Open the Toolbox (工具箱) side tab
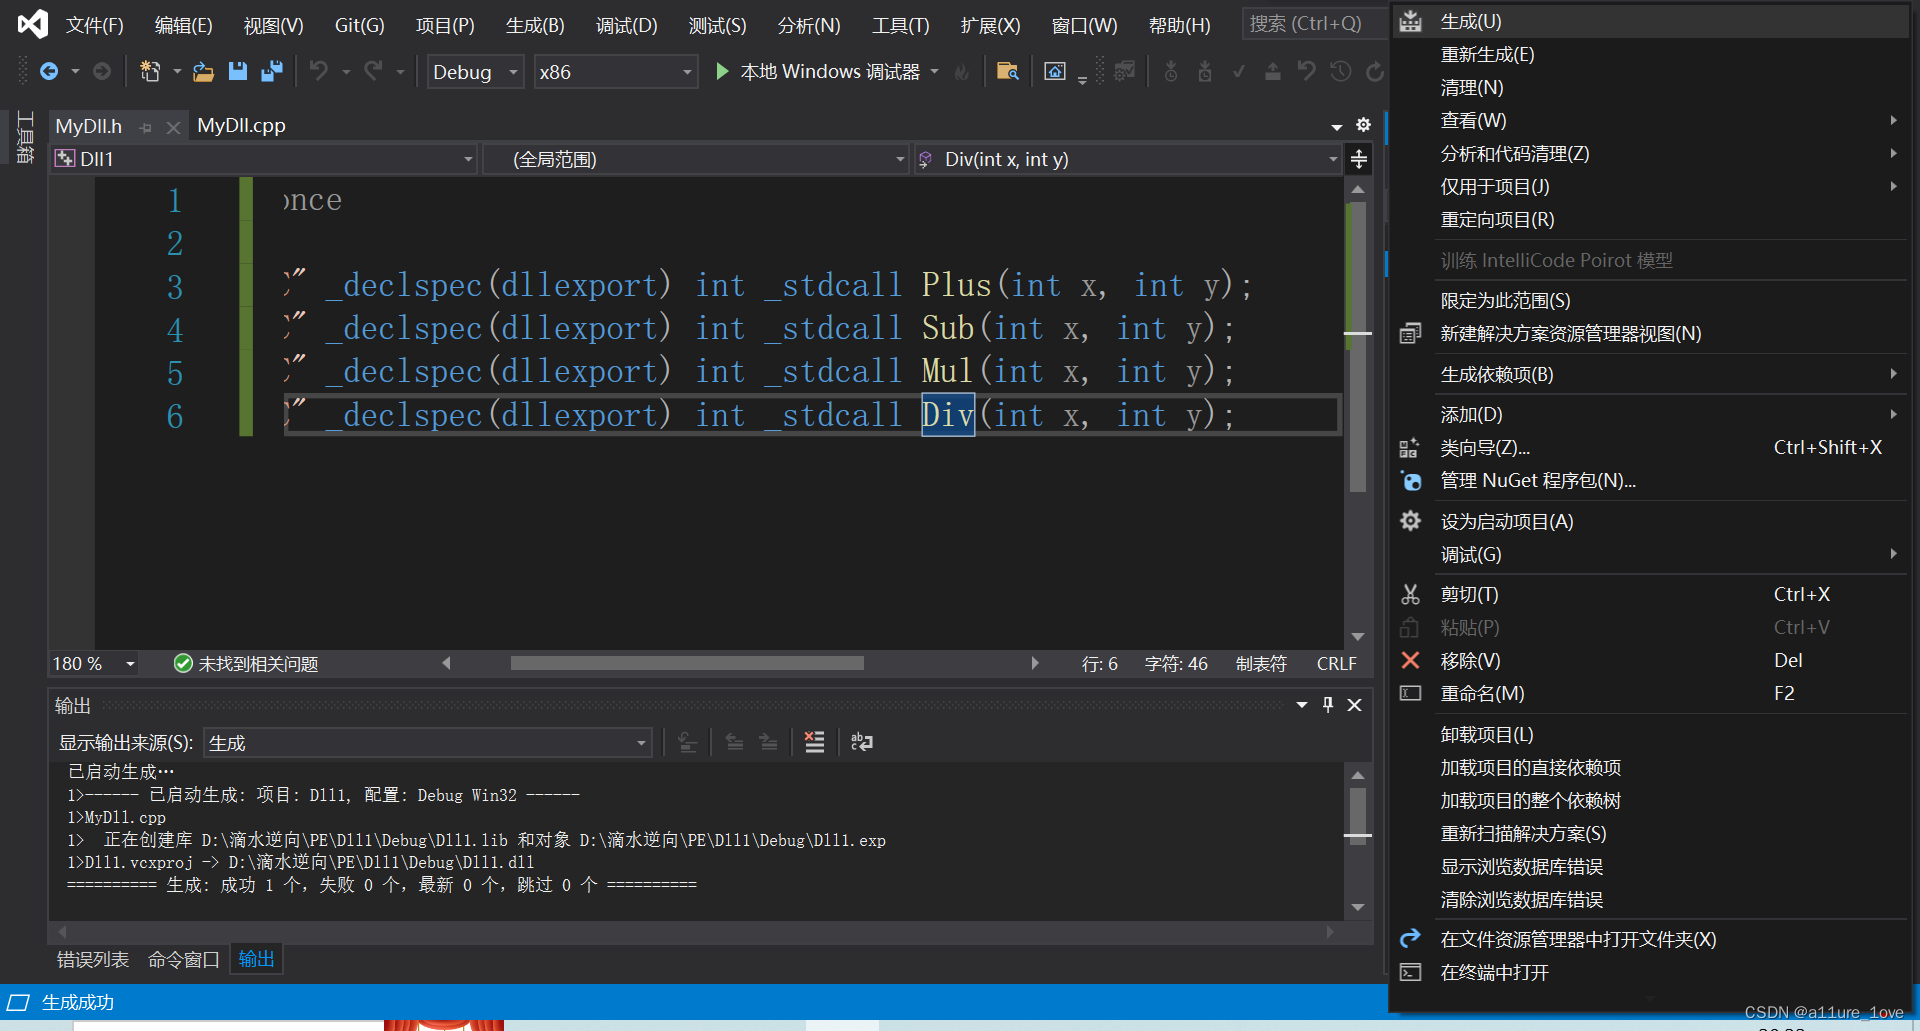 click(24, 137)
